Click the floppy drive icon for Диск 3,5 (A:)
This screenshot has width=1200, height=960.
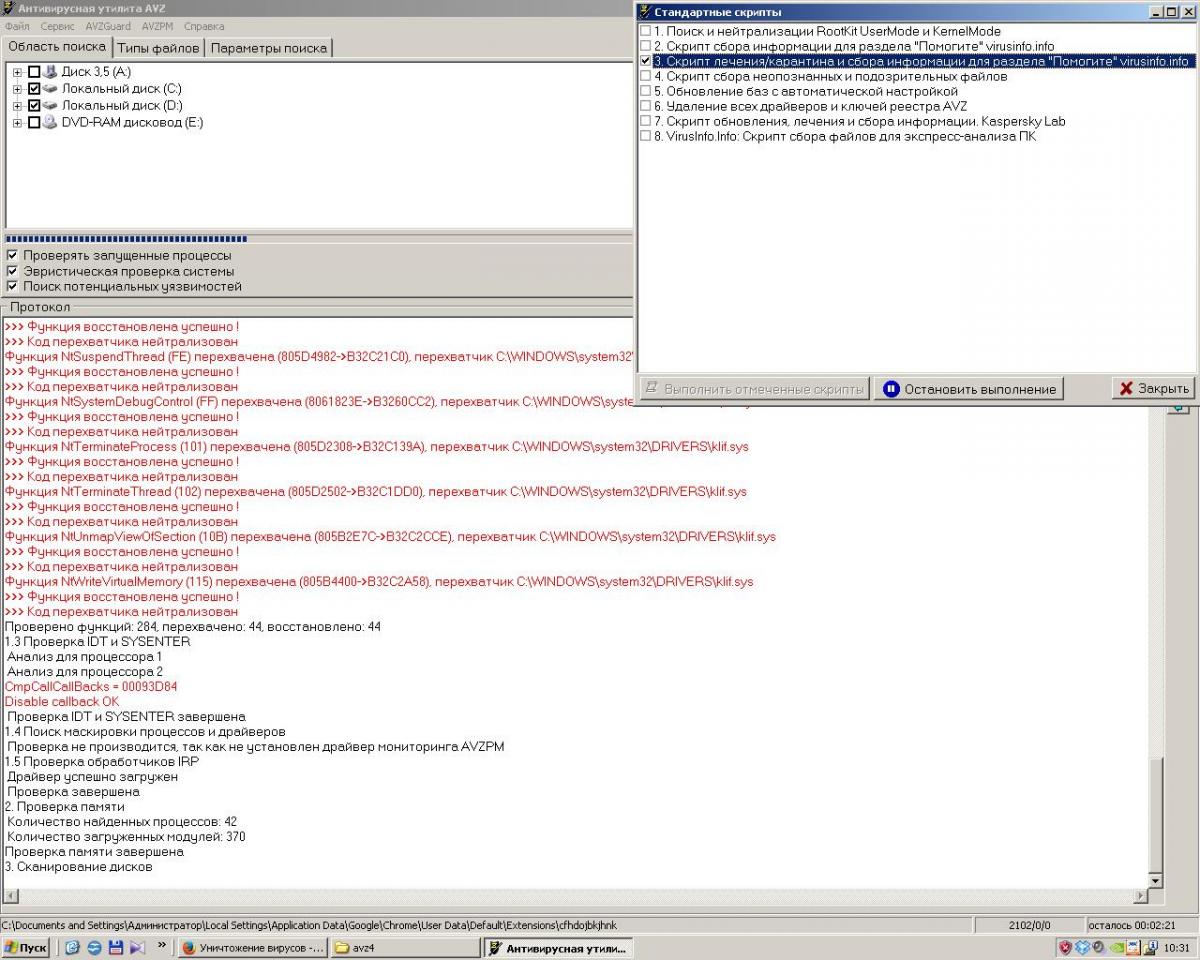pyautogui.click(x=50, y=72)
